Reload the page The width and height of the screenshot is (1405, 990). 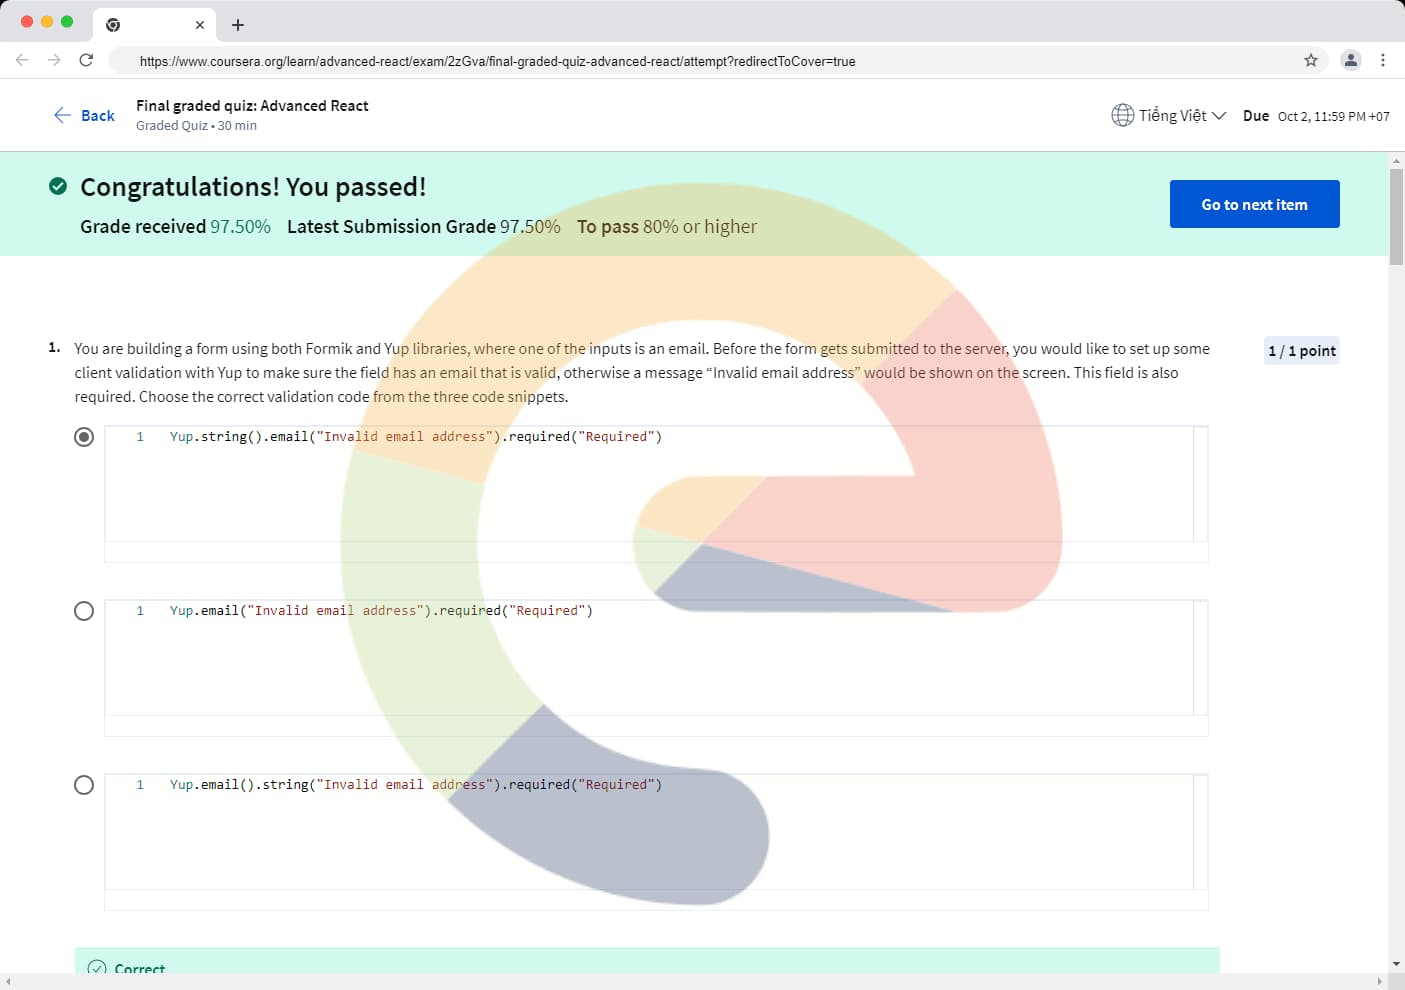click(86, 60)
